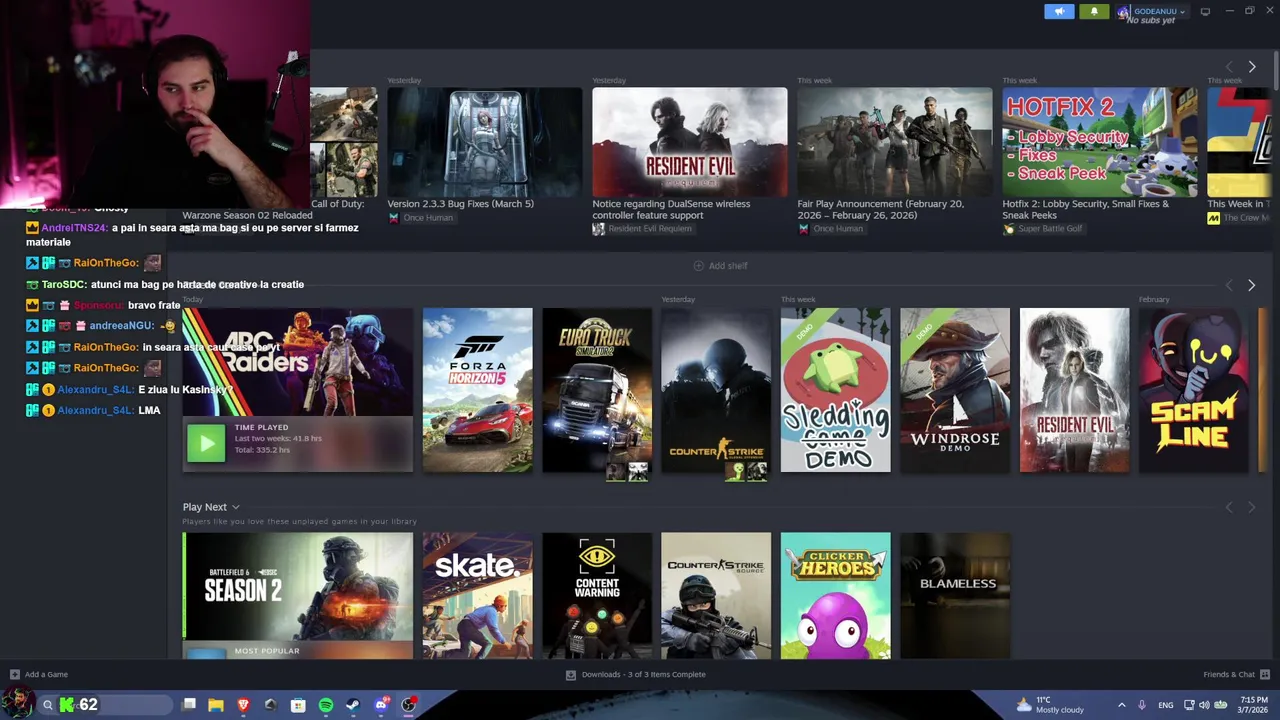Screen dimensions: 1280x720
Task: Open Forza Horizon 5 game cover
Action: [x=477, y=390]
